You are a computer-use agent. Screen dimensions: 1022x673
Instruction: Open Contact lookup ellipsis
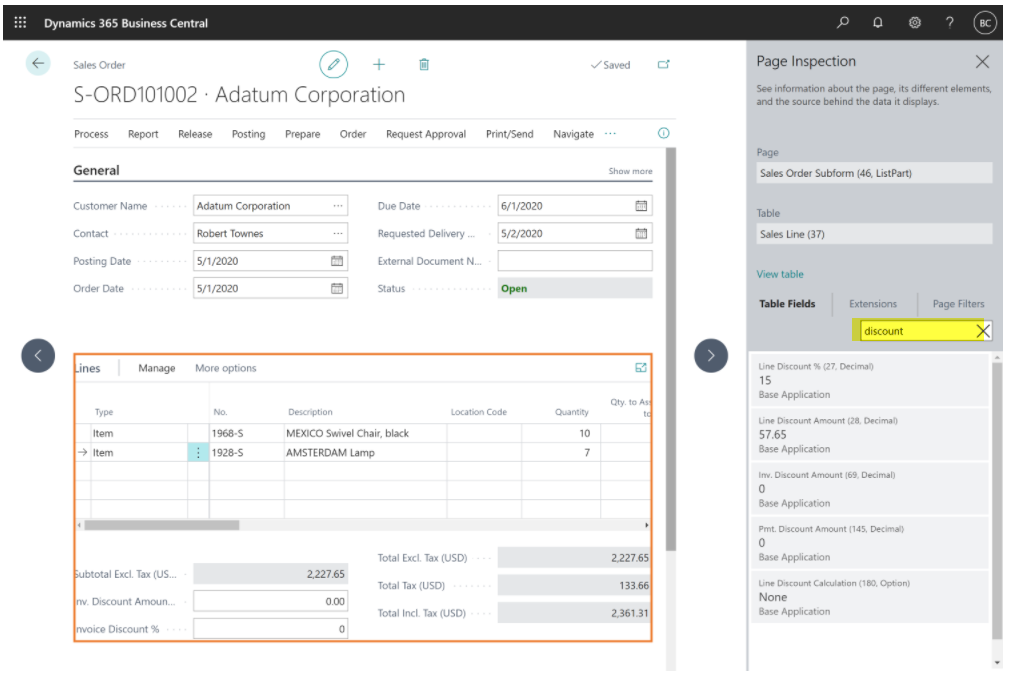pos(338,233)
